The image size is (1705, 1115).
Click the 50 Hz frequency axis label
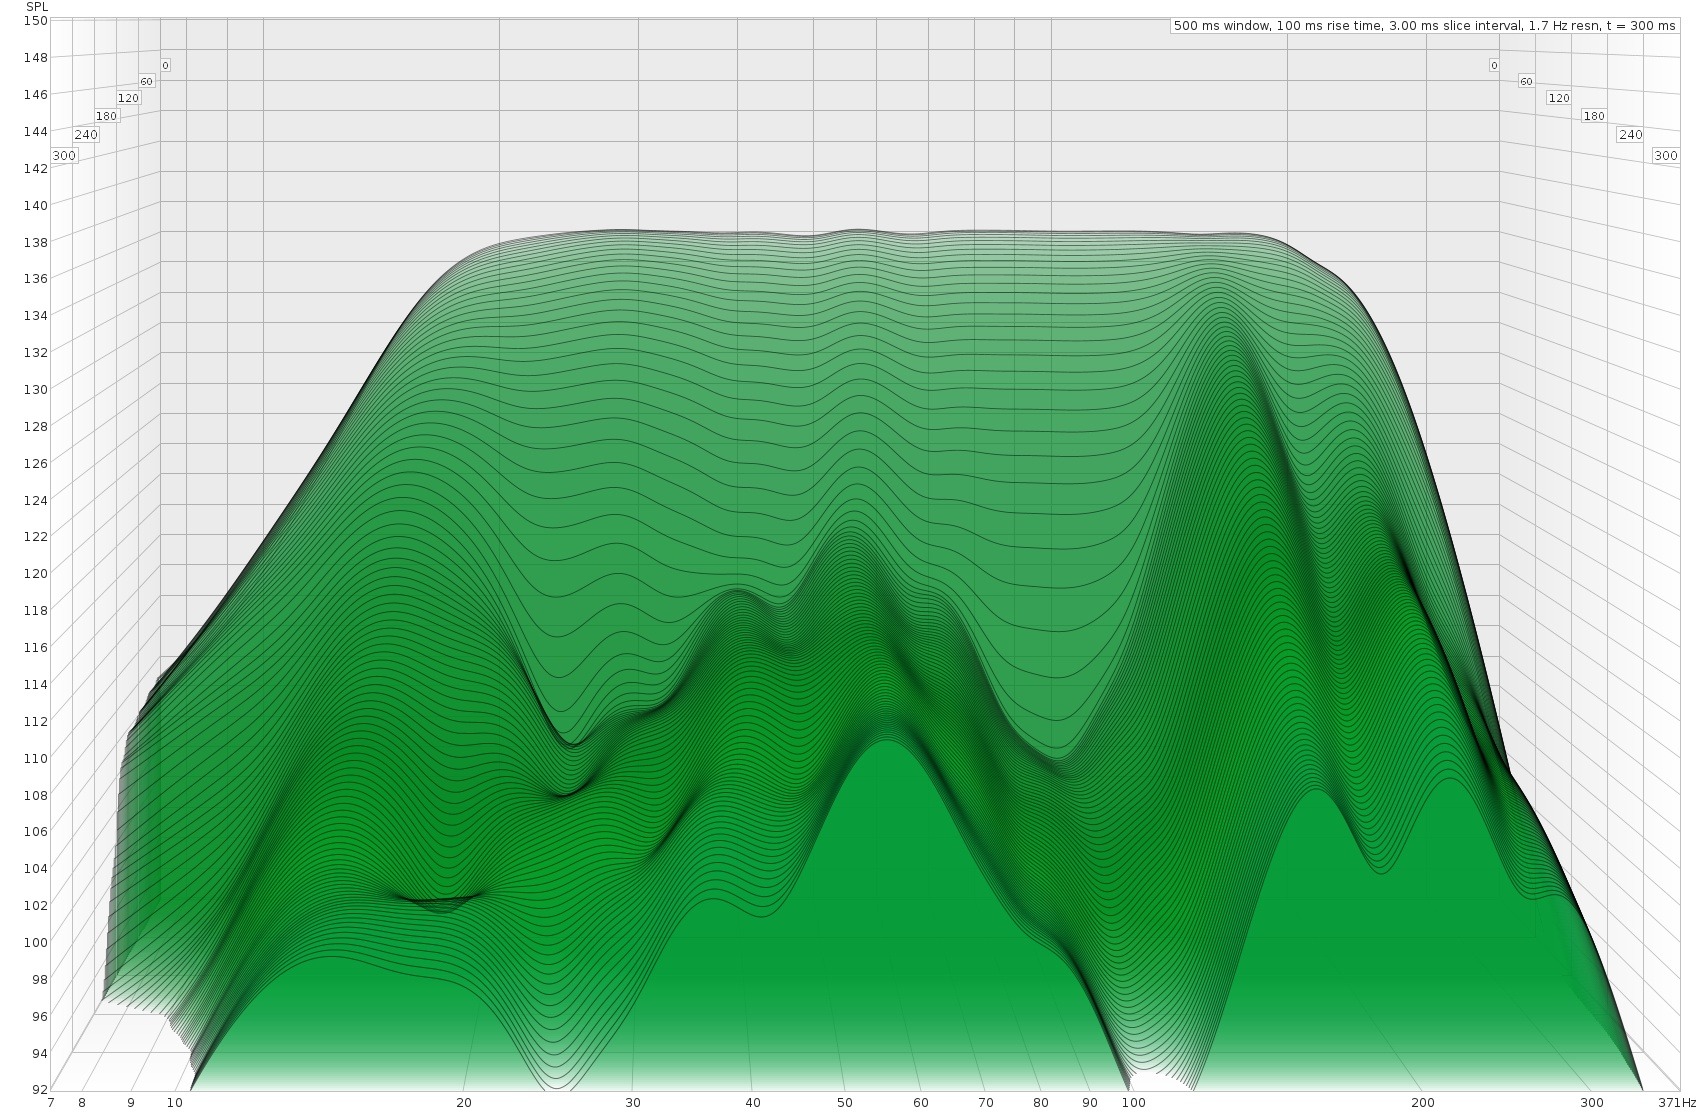[x=844, y=1103]
